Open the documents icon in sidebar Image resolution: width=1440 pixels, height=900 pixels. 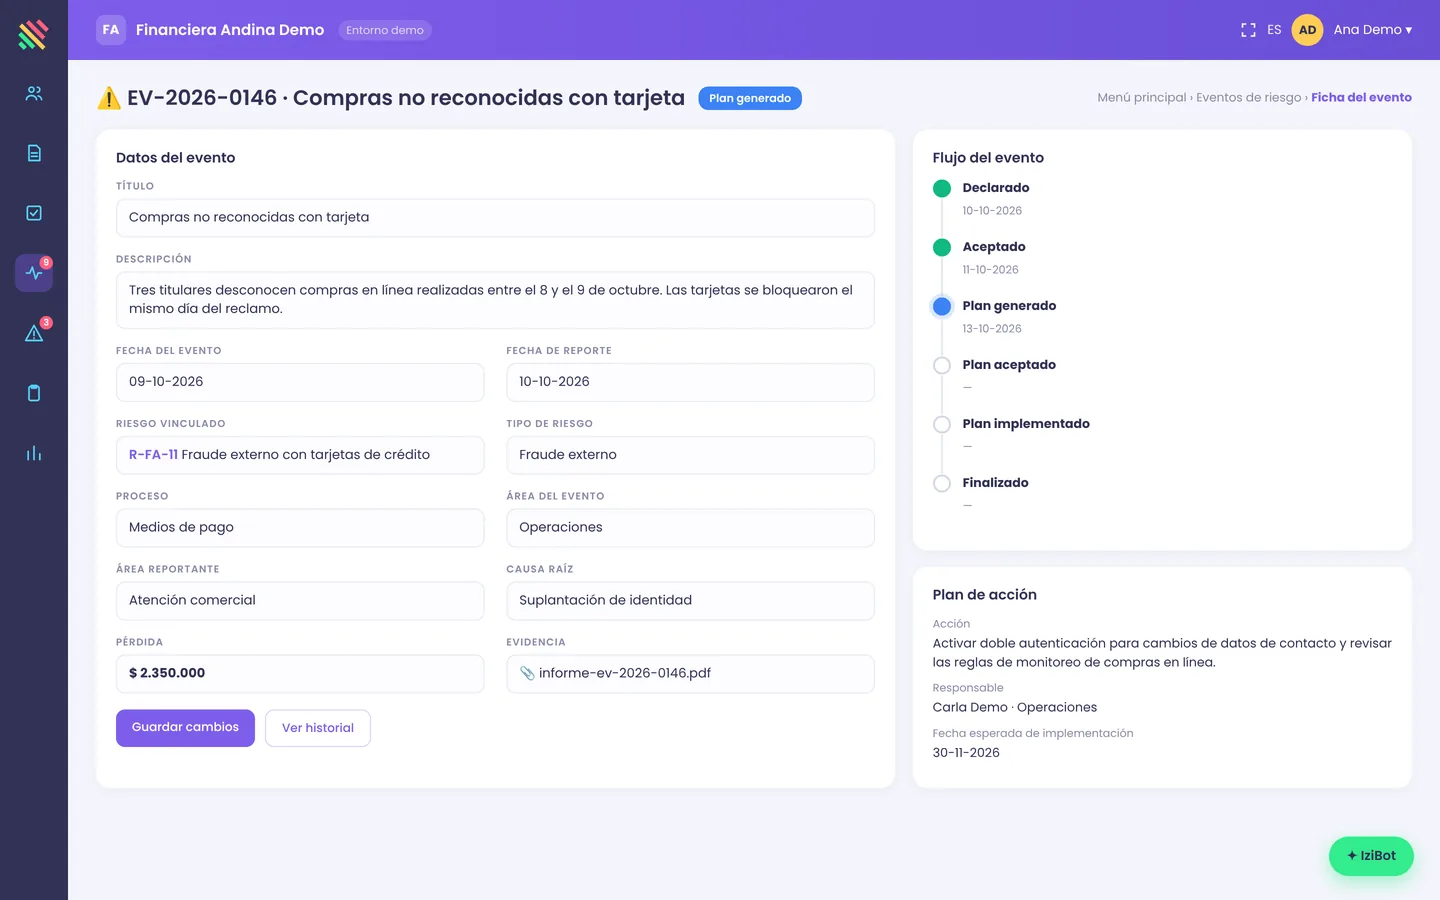click(34, 153)
